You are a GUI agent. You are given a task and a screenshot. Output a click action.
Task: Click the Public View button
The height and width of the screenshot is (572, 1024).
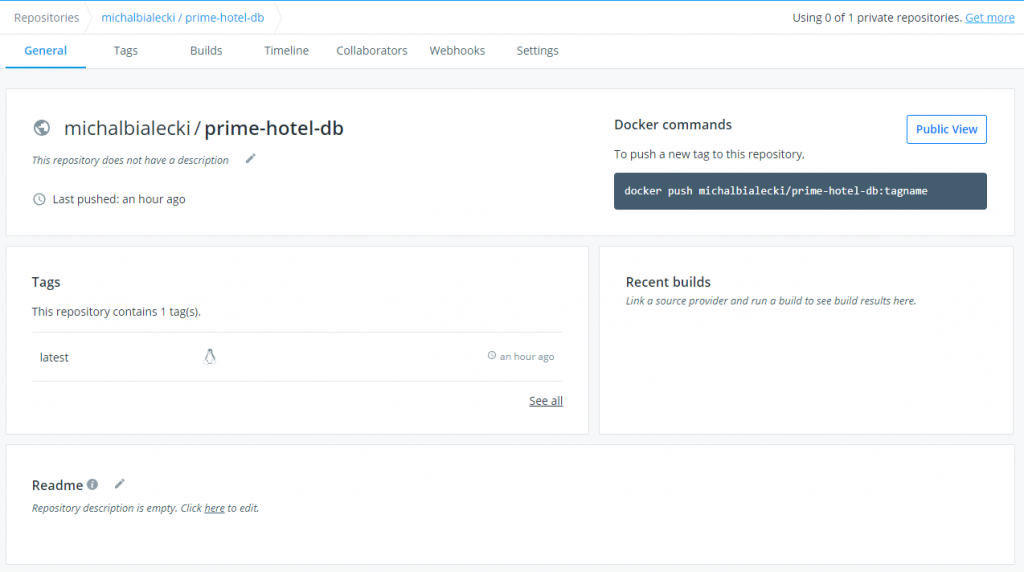946,129
